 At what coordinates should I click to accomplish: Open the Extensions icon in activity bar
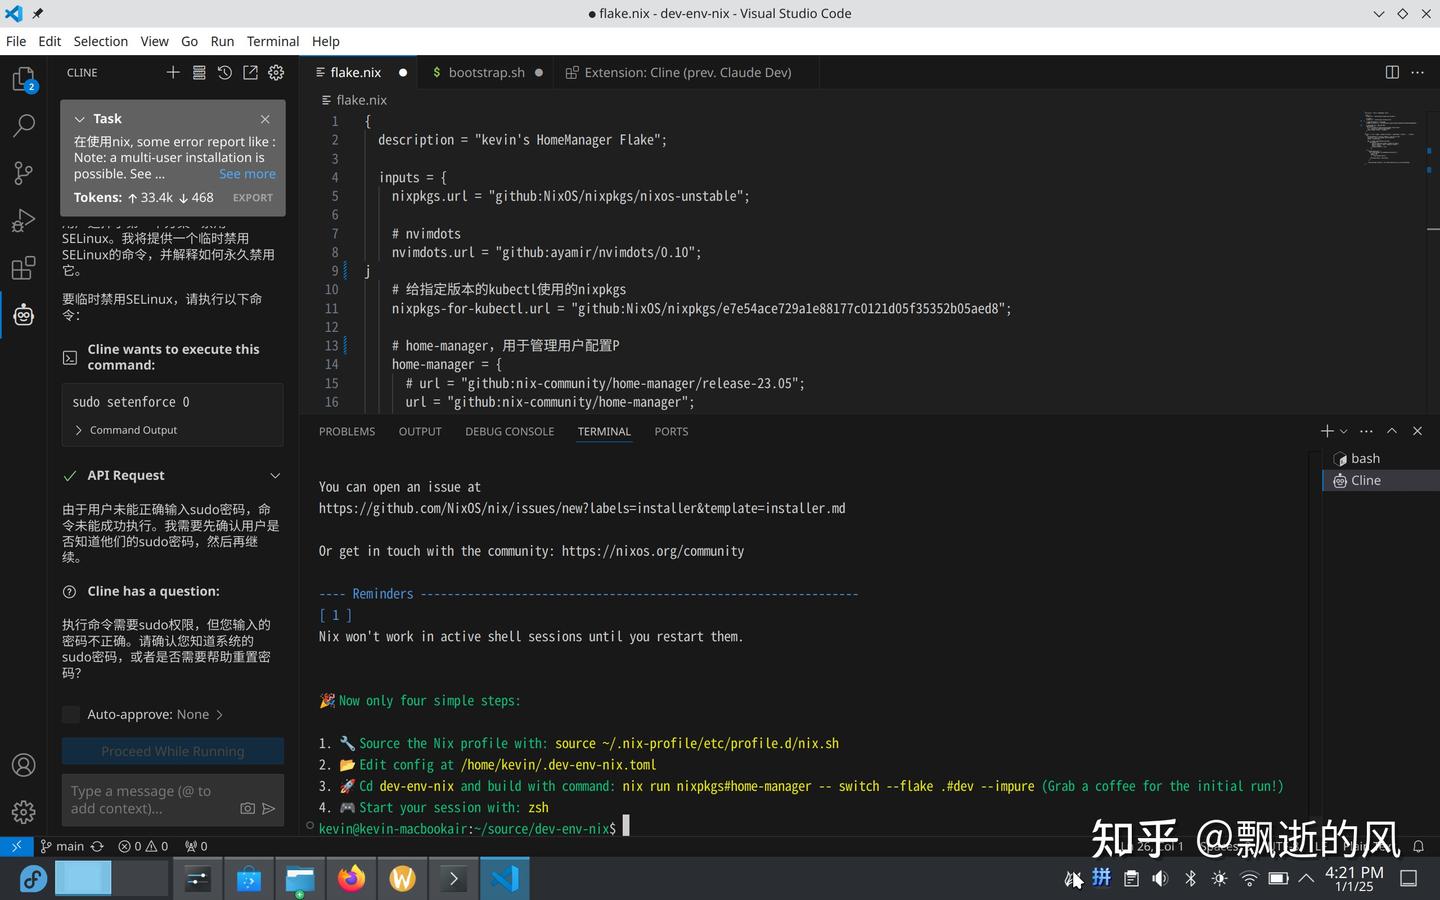point(23,267)
